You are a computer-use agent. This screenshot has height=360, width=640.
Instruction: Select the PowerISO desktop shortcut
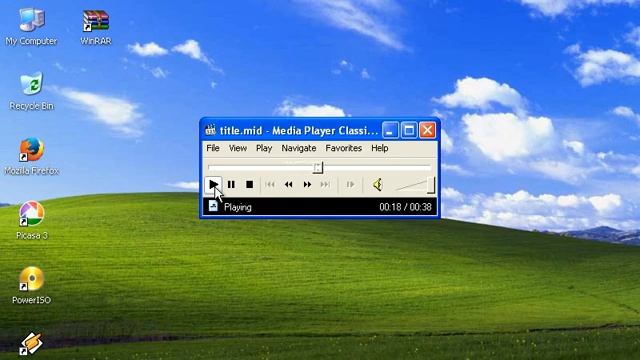click(x=31, y=285)
